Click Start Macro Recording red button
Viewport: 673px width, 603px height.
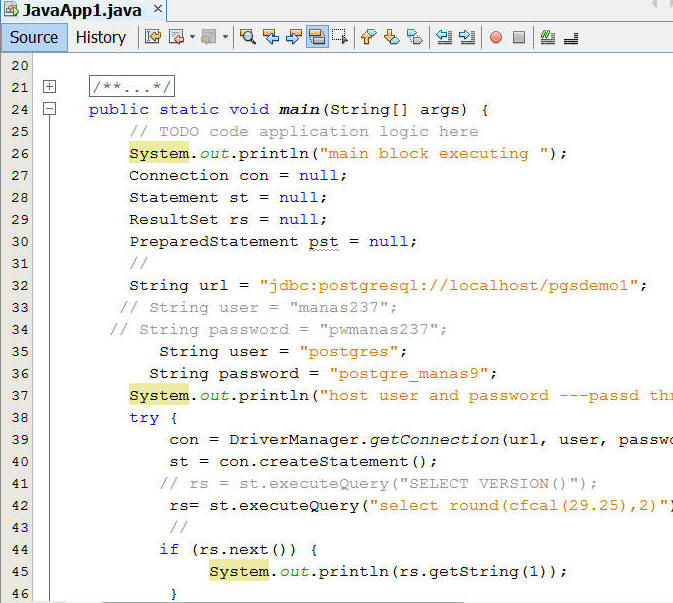496,37
